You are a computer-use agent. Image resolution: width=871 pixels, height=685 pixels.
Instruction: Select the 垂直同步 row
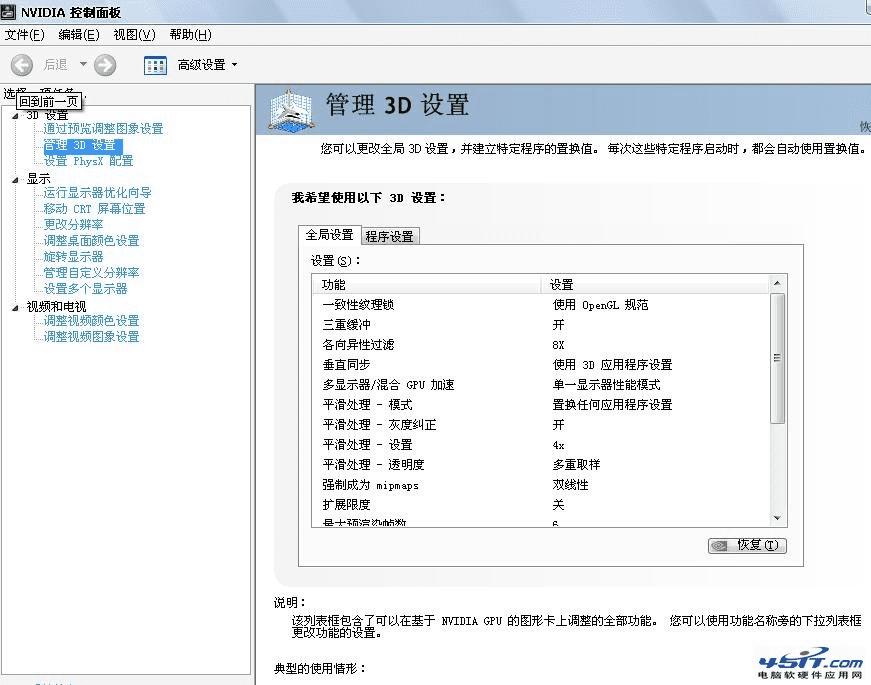540,365
